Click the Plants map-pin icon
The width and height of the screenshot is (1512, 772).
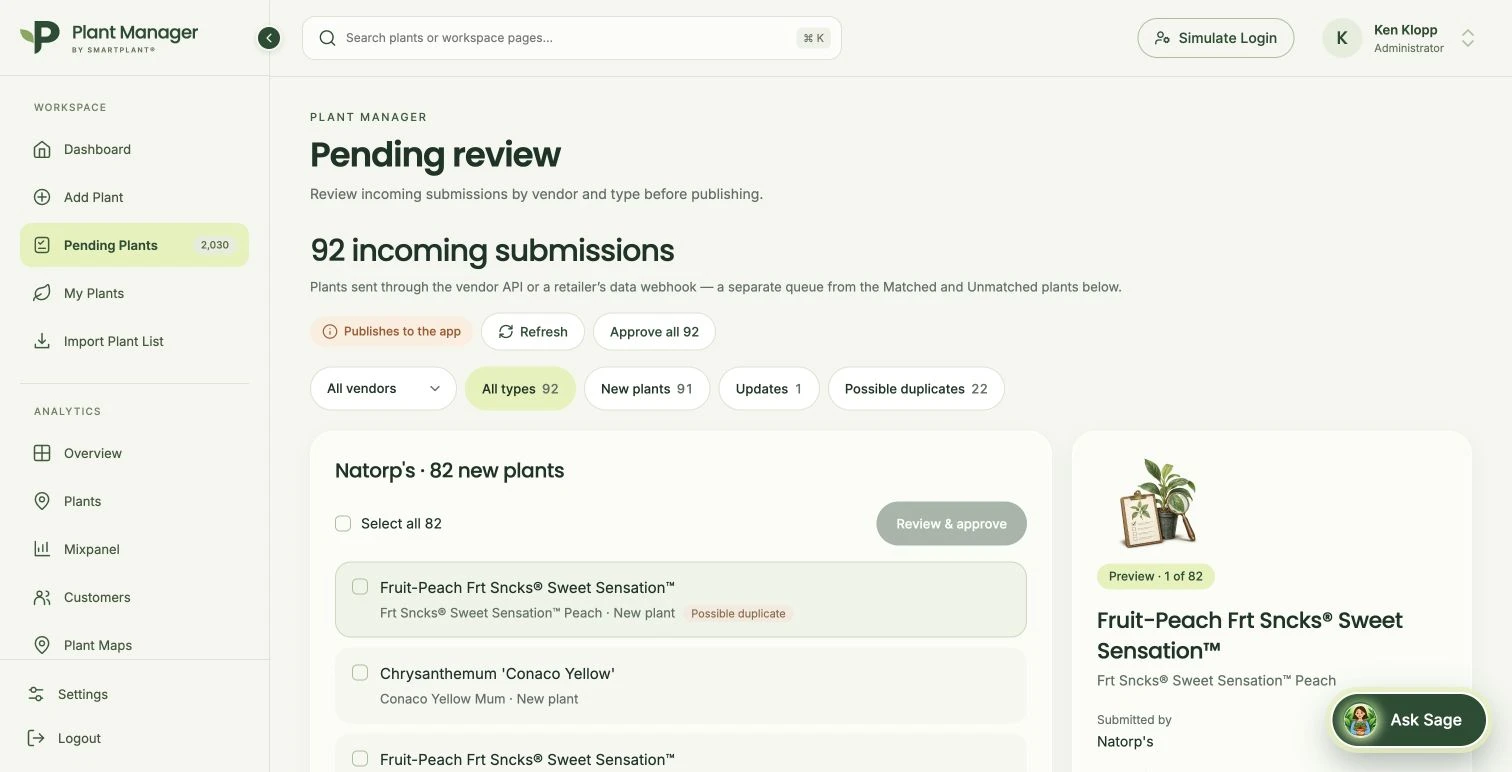point(42,501)
